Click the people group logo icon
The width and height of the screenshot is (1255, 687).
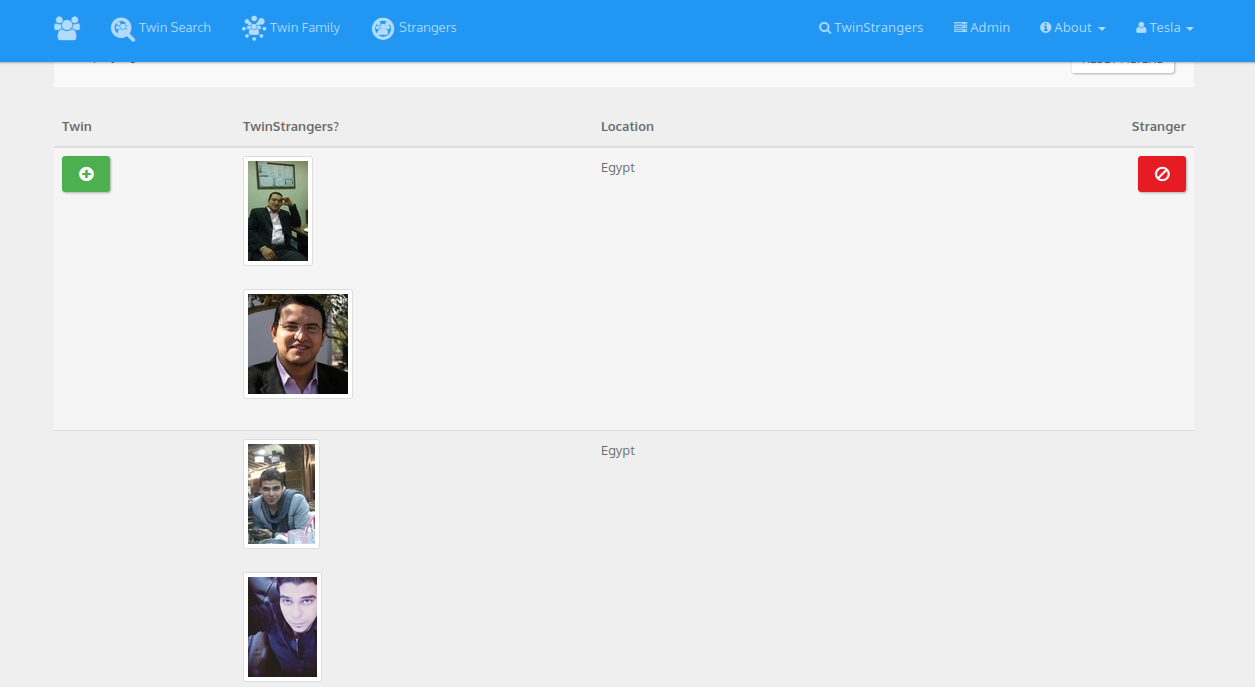67,28
